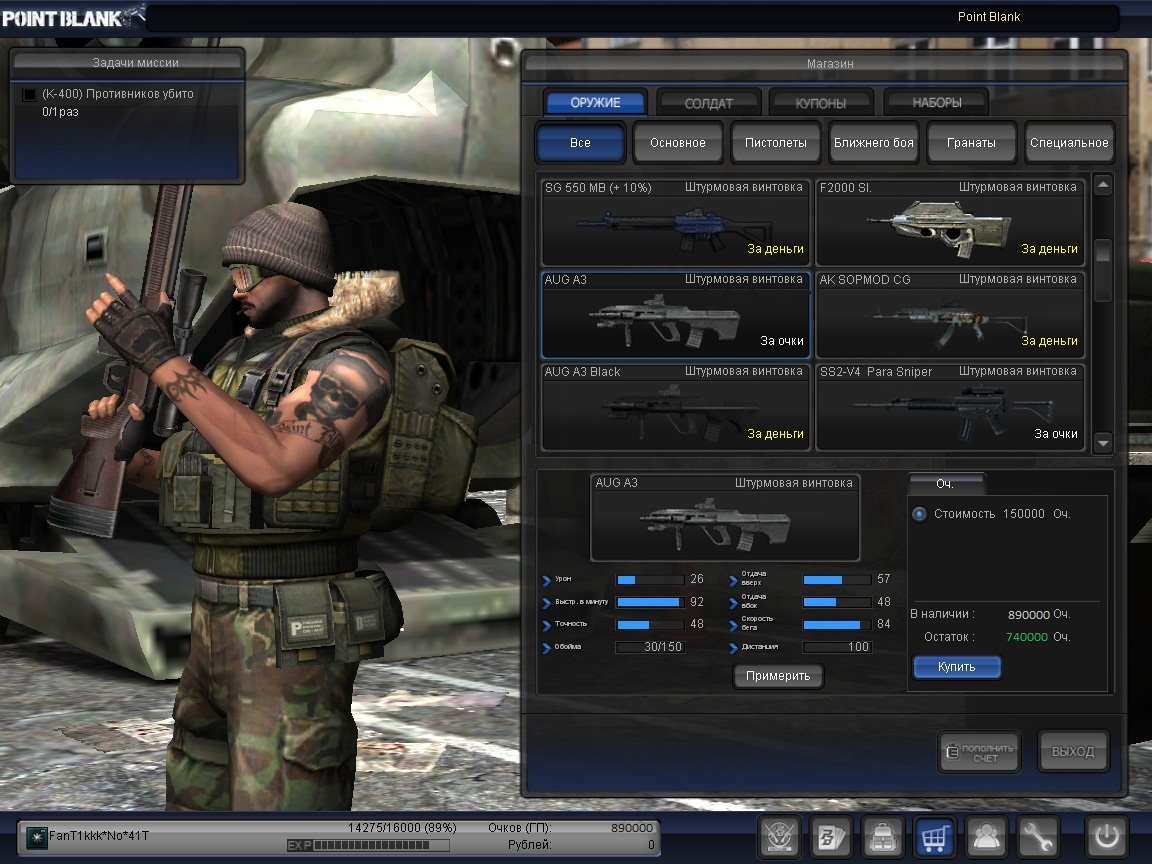Select the AK SOPMOD CG weapon card
The width and height of the screenshot is (1152, 864).
[x=949, y=314]
